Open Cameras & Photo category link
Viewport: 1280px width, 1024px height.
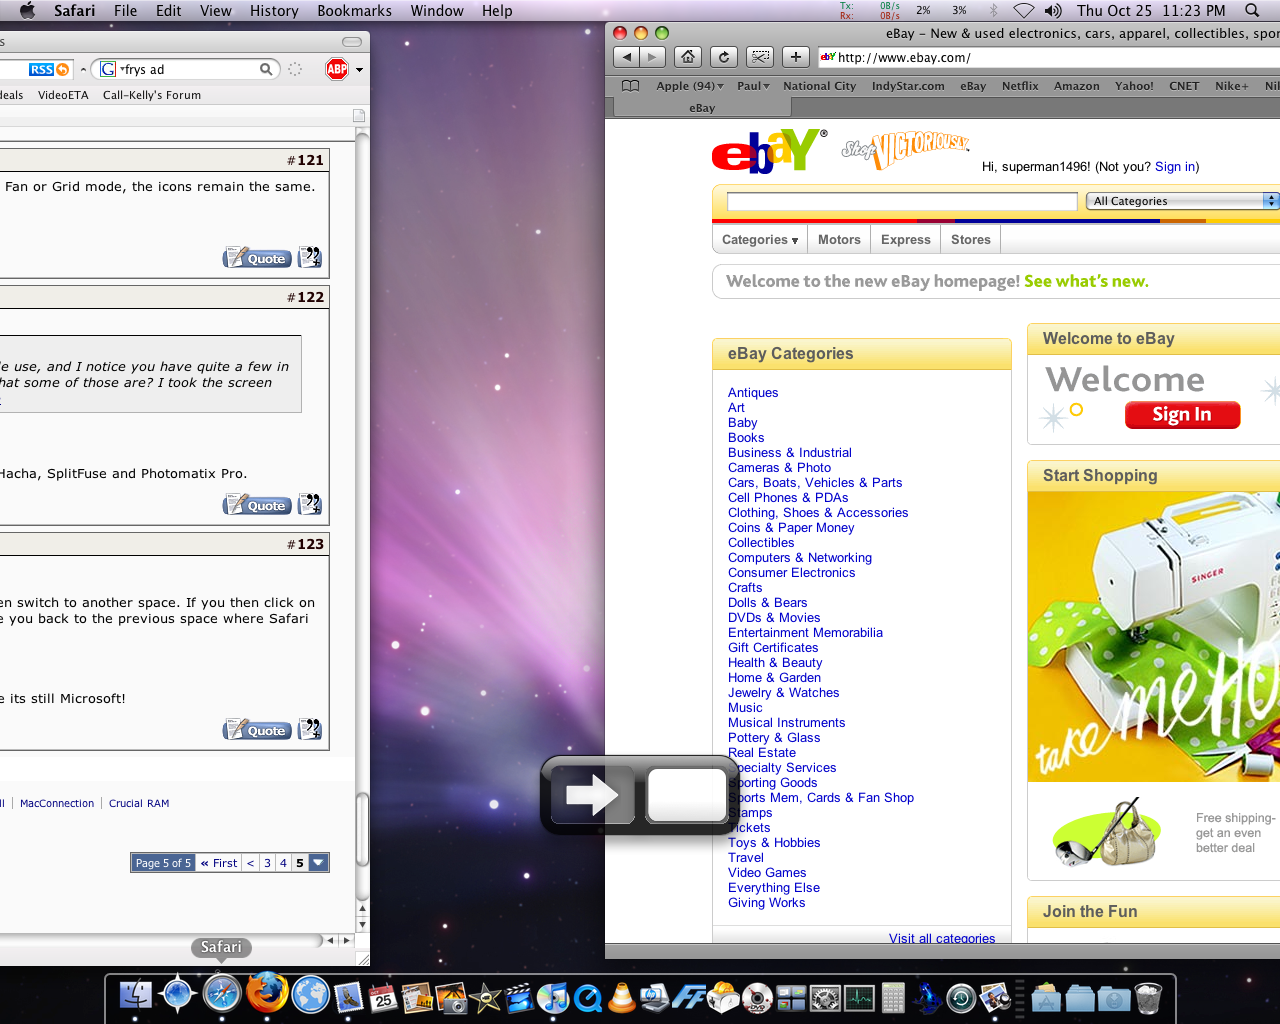click(x=779, y=468)
